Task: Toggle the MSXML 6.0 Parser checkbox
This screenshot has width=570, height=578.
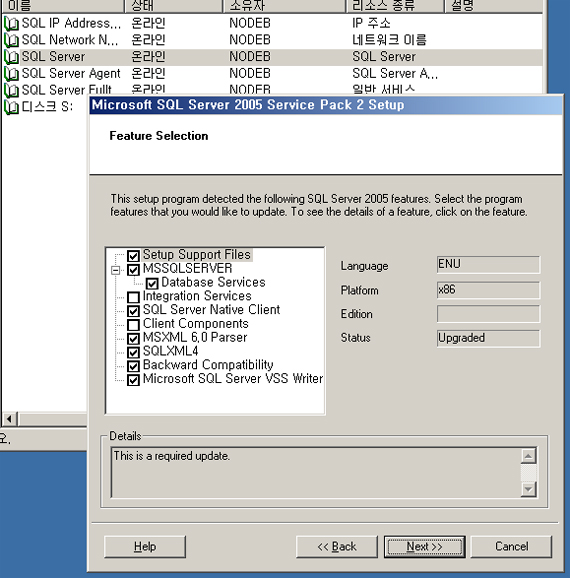Action: click(x=133, y=338)
